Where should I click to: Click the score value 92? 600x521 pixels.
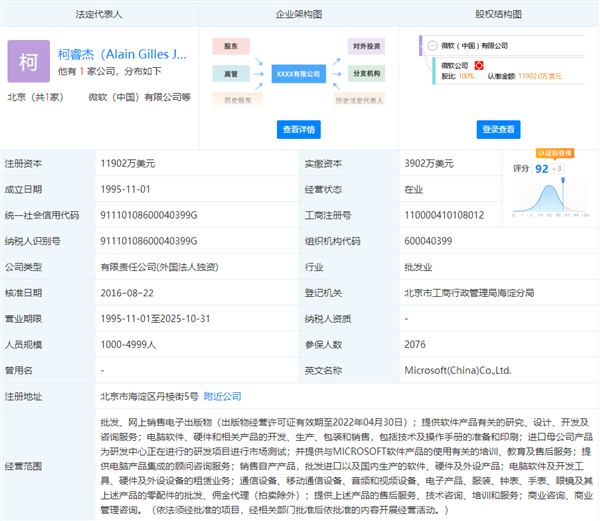click(541, 169)
